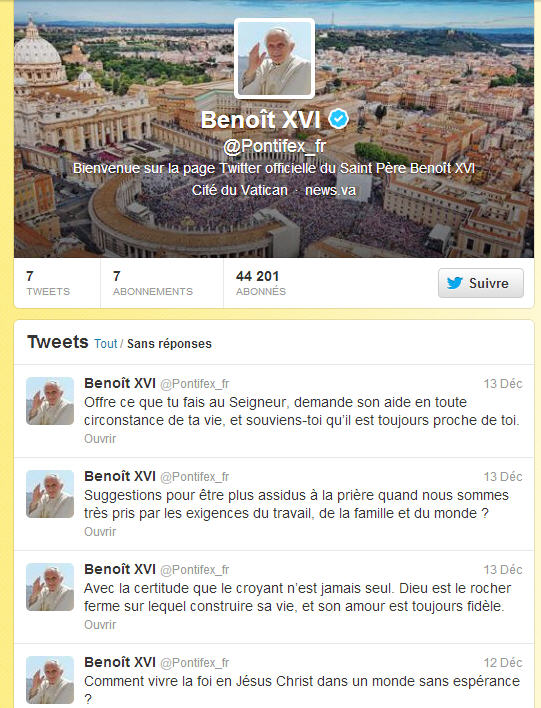The image size is (541, 708).
Task: Click the avatar on the 'Comment vivre la foi' tweet
Action: (50, 680)
